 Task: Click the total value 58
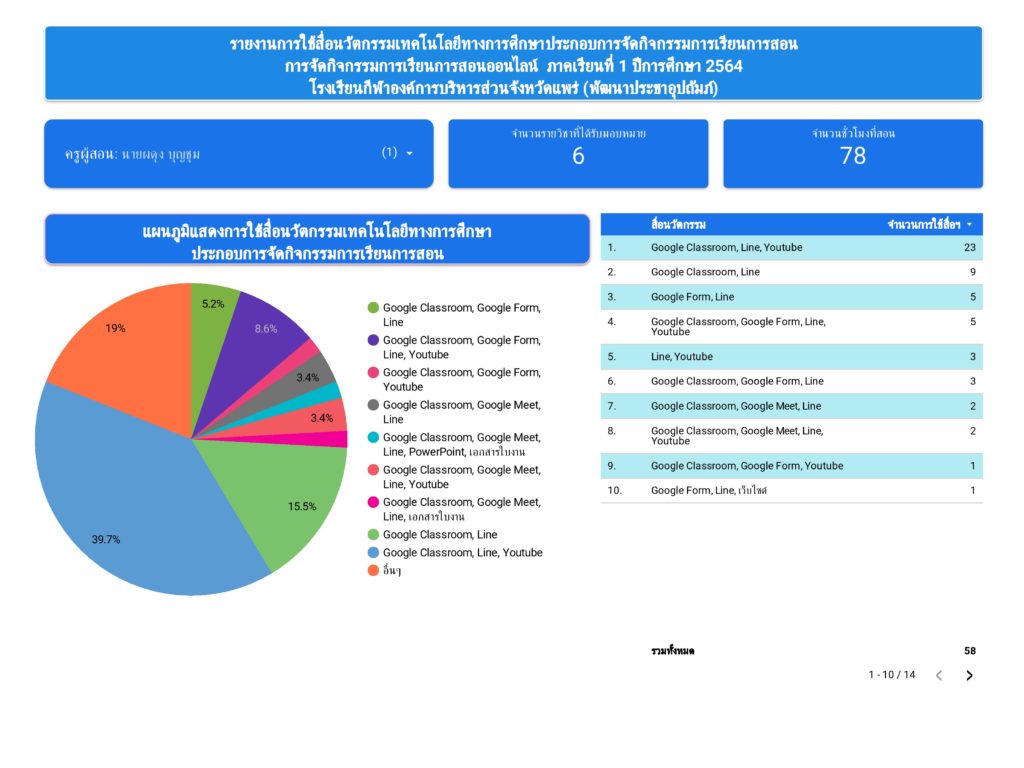tap(969, 651)
